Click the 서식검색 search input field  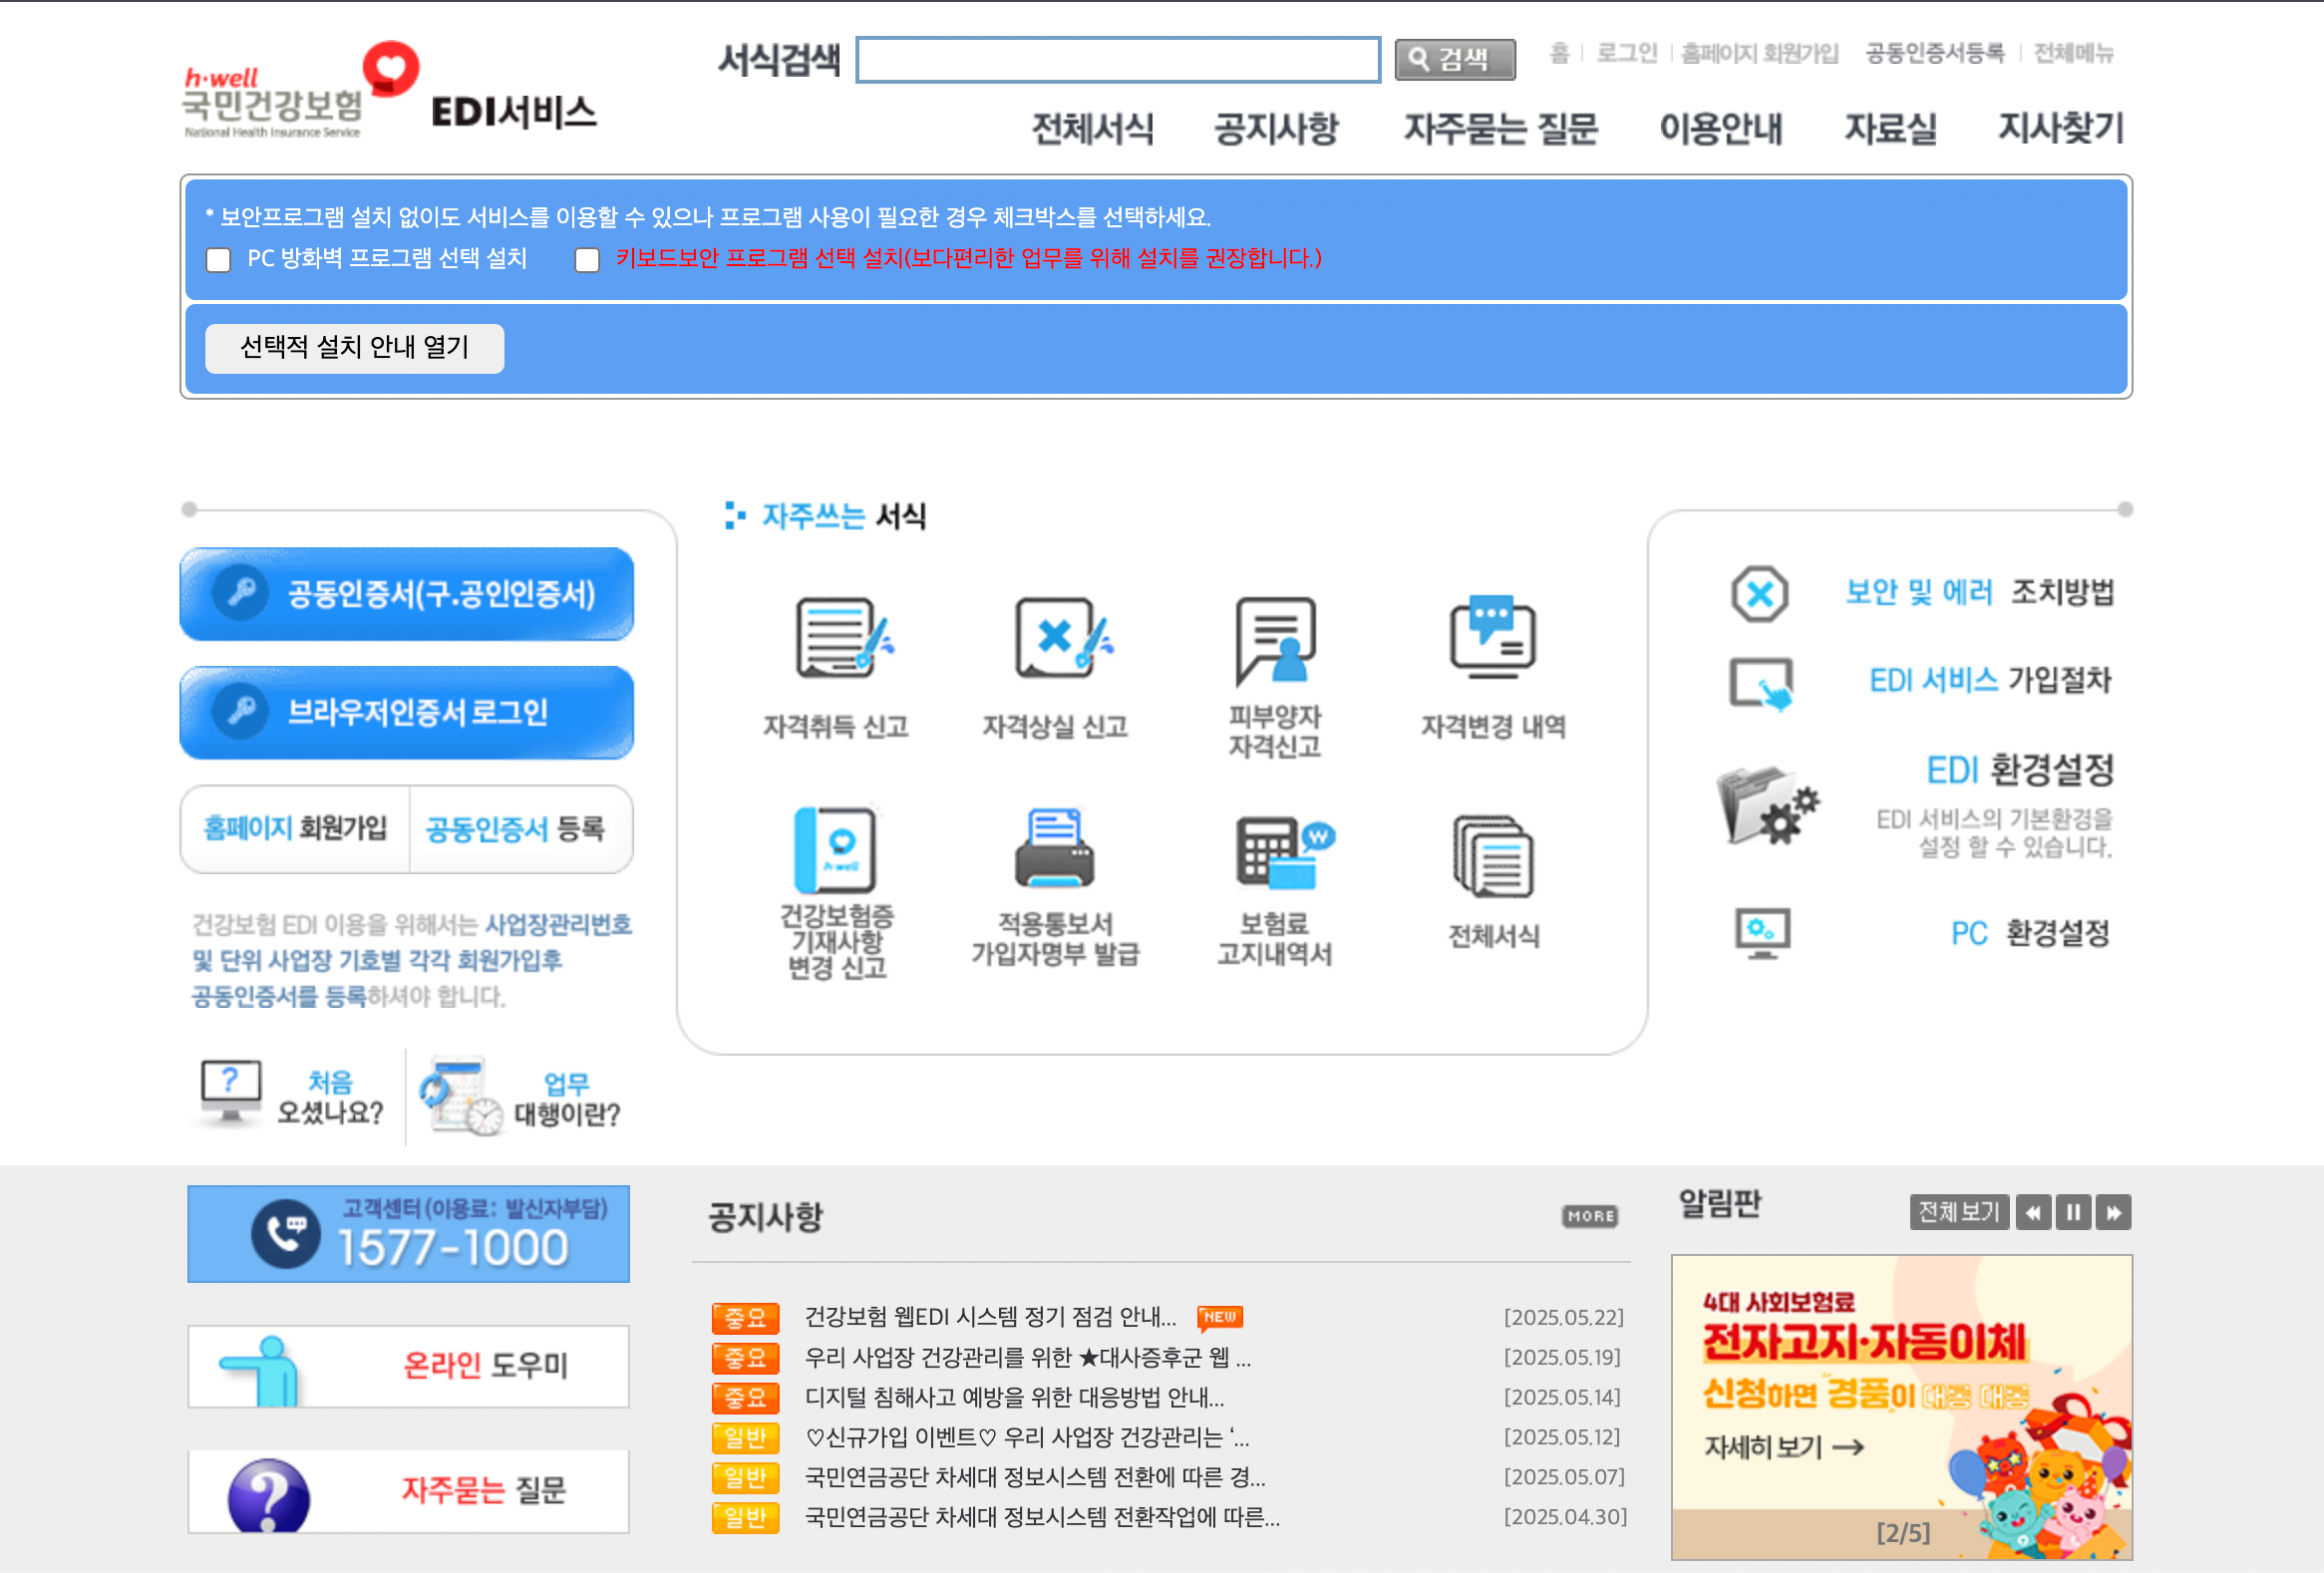1117,60
